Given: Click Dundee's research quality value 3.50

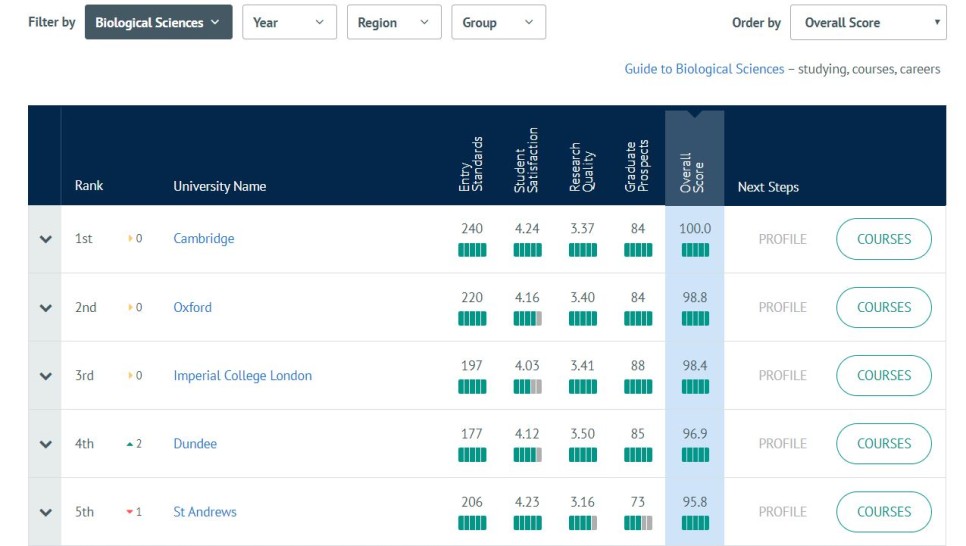Looking at the screenshot, I should (582, 434).
